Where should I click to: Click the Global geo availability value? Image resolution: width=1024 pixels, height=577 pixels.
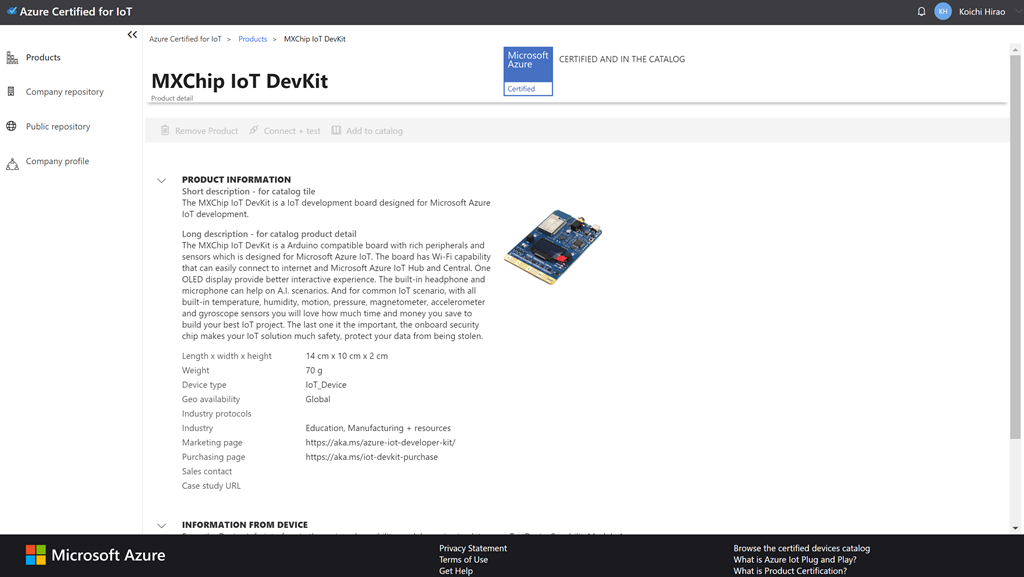[318, 399]
